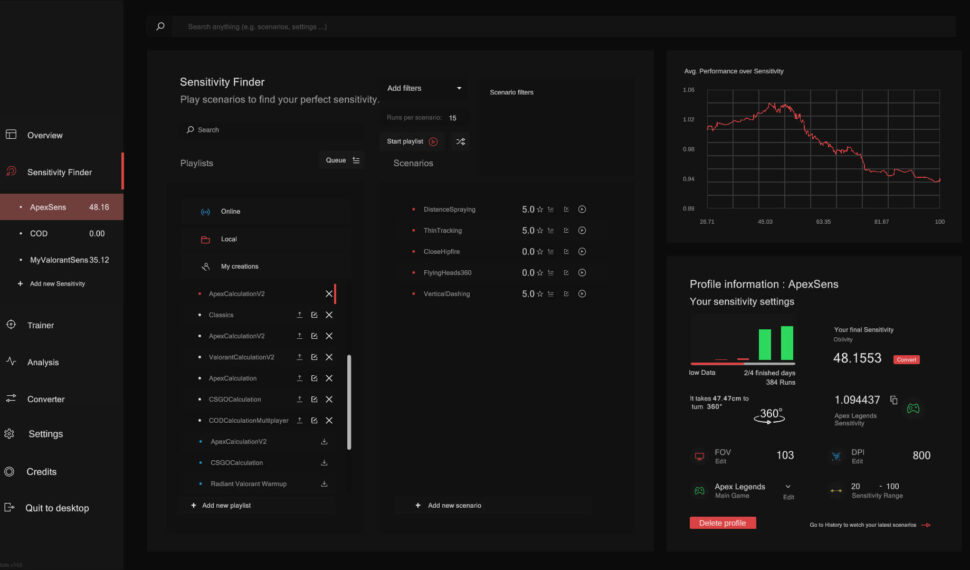This screenshot has height=570, width=970.
Task: Go to the Converter sidebar item
Action: 45,399
